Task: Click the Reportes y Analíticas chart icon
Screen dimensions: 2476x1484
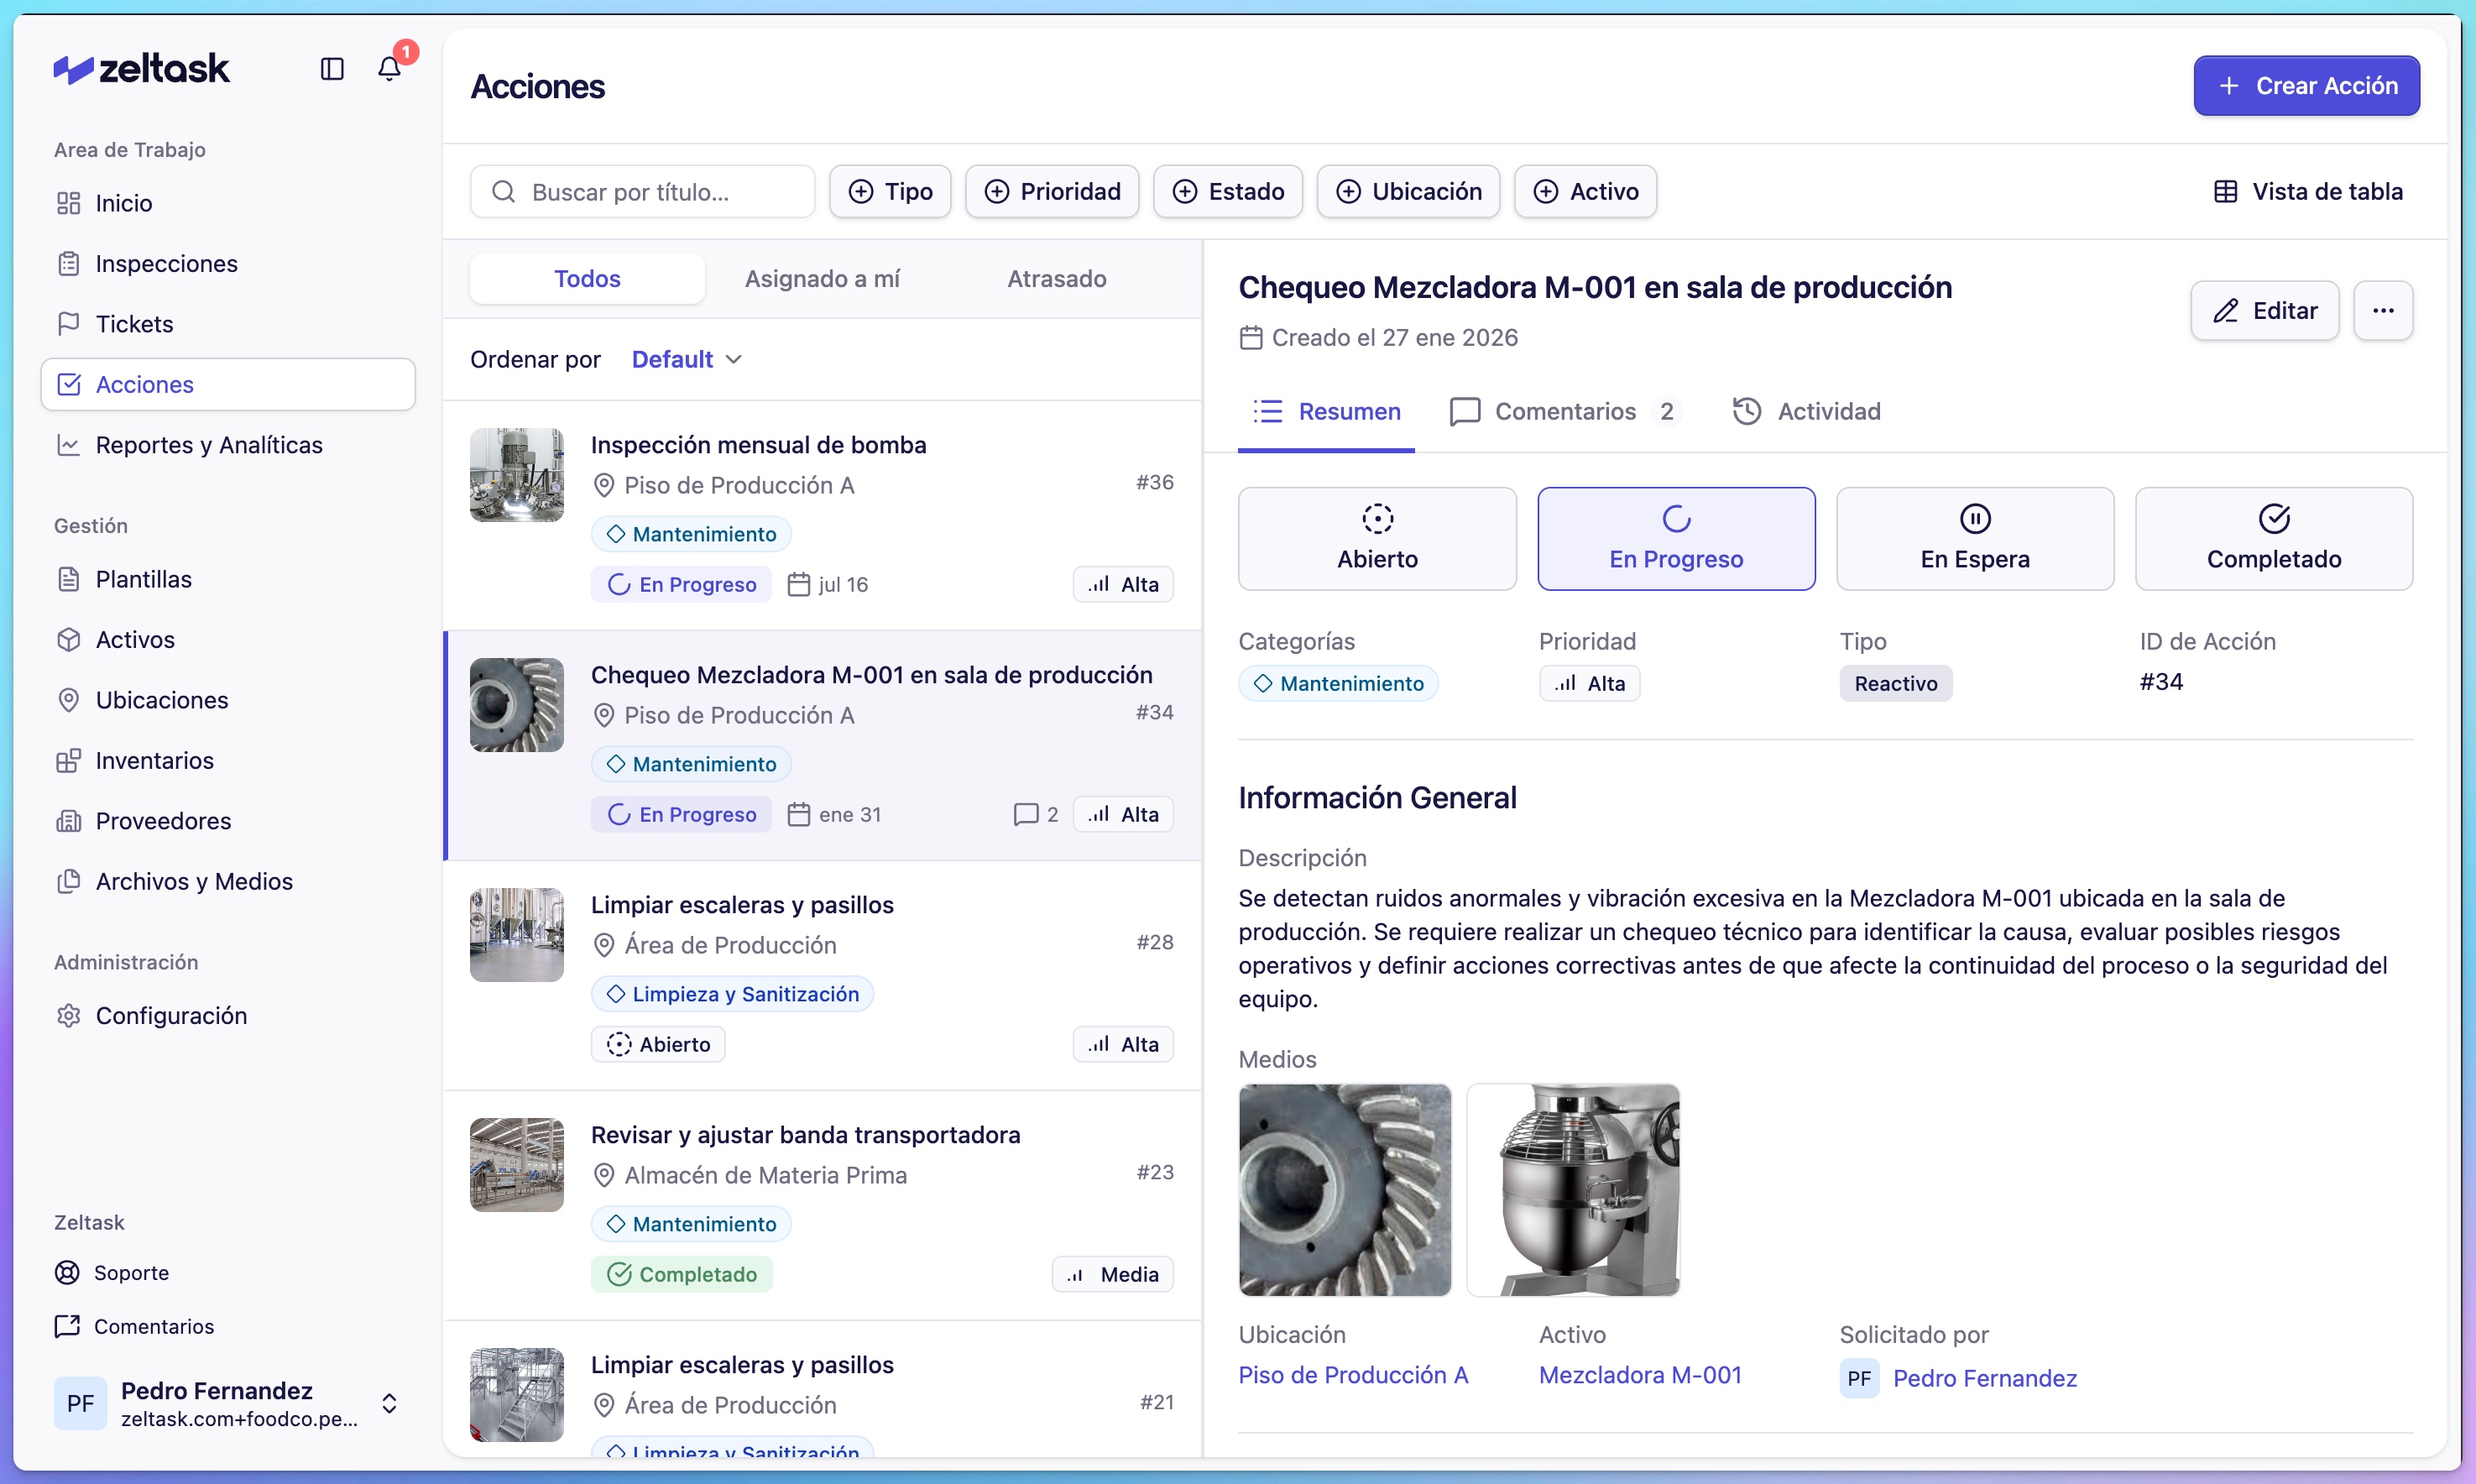Action: [x=68, y=445]
